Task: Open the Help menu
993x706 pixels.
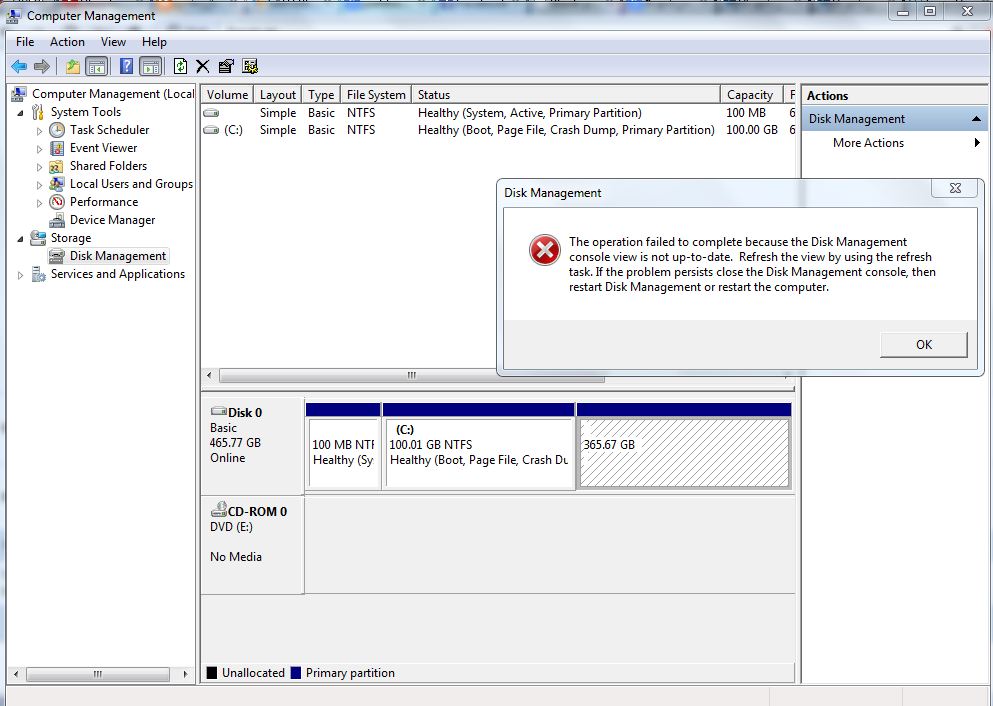Action: [x=154, y=42]
